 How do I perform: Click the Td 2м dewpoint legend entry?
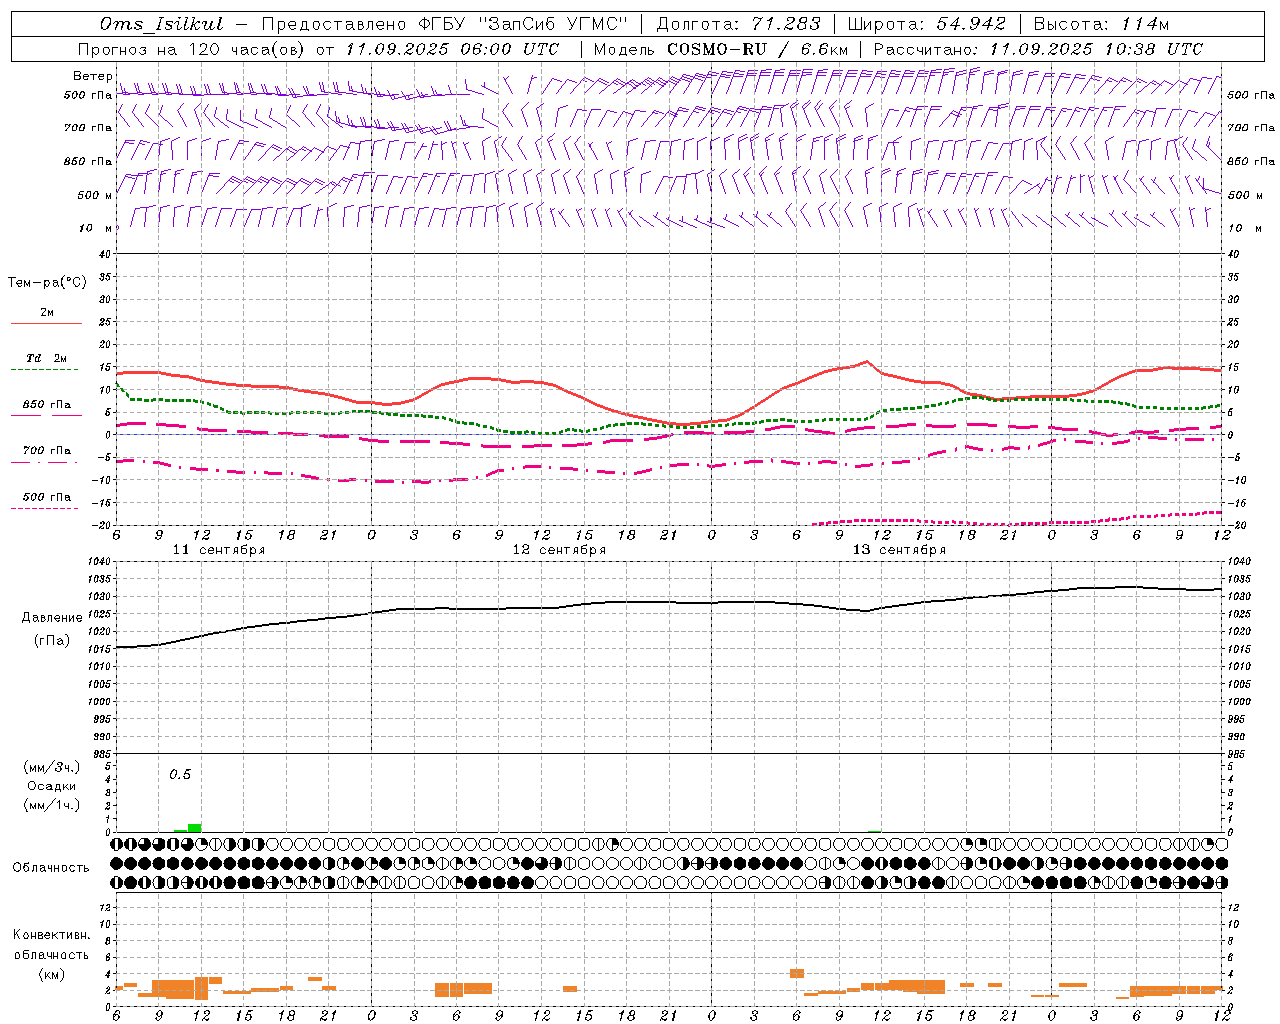(x=47, y=358)
